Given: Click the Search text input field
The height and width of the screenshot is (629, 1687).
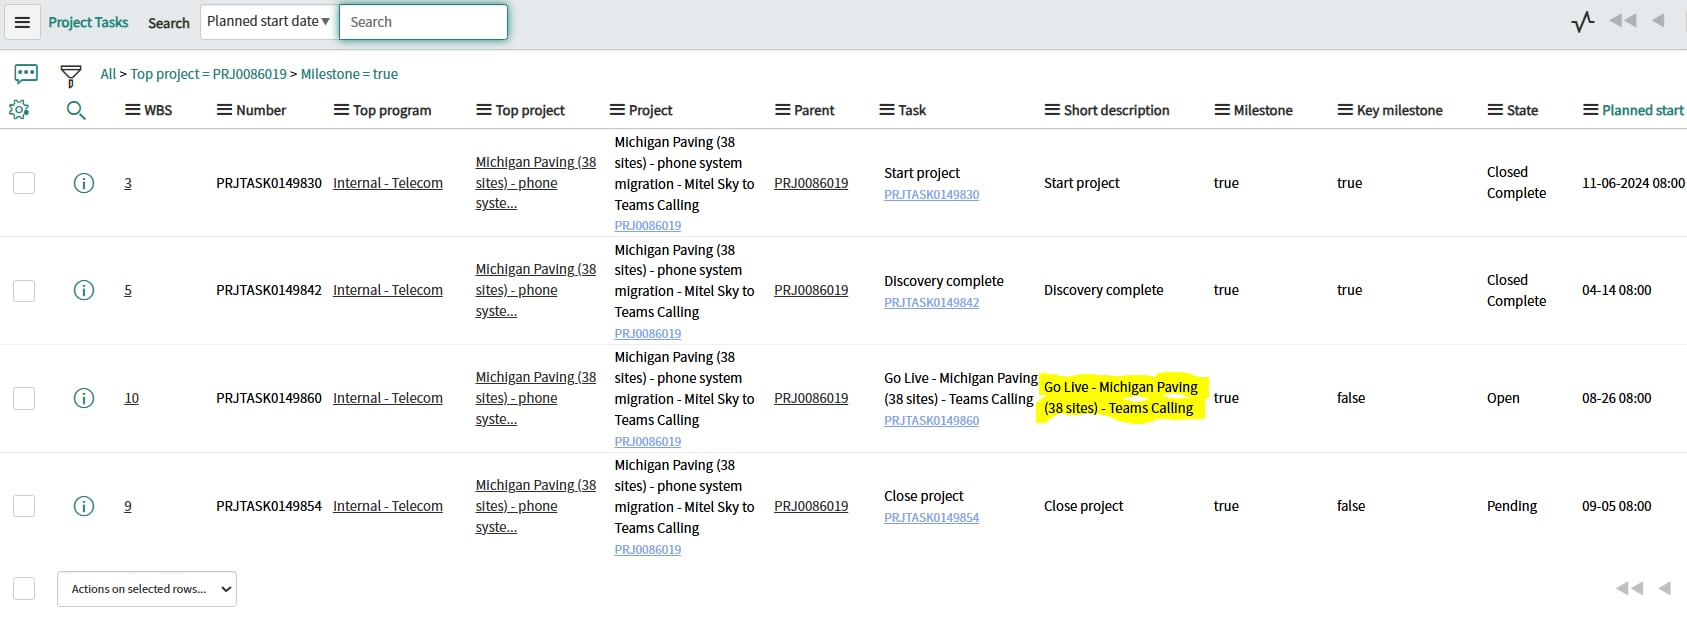Looking at the screenshot, I should coord(423,22).
